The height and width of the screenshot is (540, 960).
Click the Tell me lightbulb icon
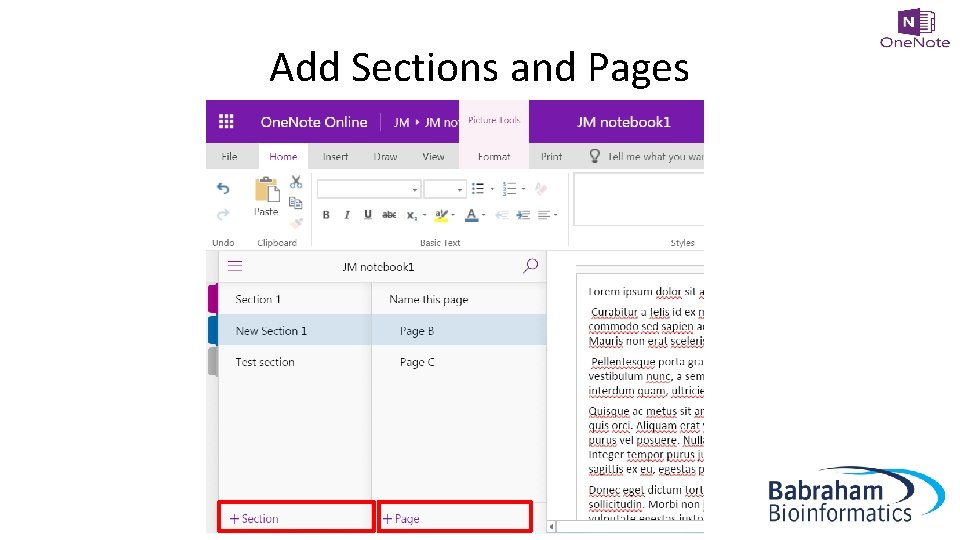coord(594,156)
